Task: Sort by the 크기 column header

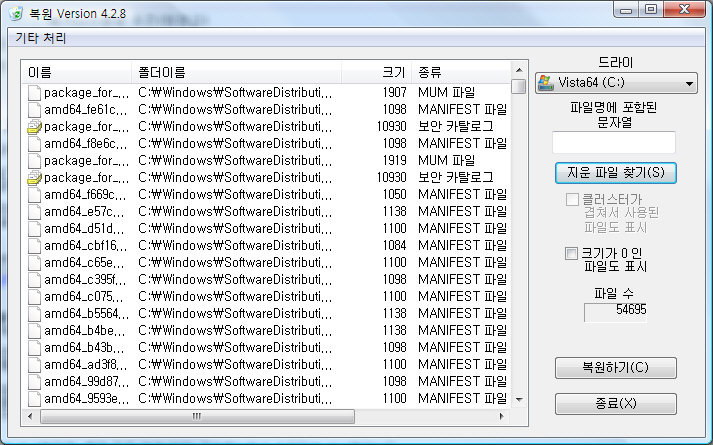Action: pos(377,73)
